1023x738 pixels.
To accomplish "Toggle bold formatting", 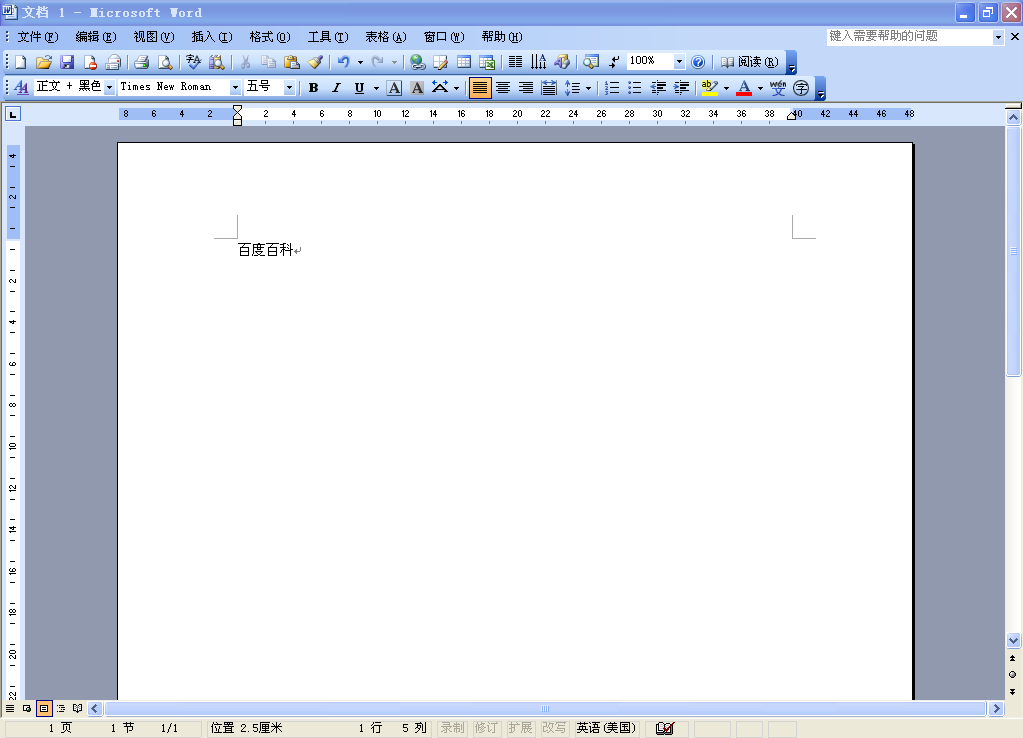I will 313,87.
